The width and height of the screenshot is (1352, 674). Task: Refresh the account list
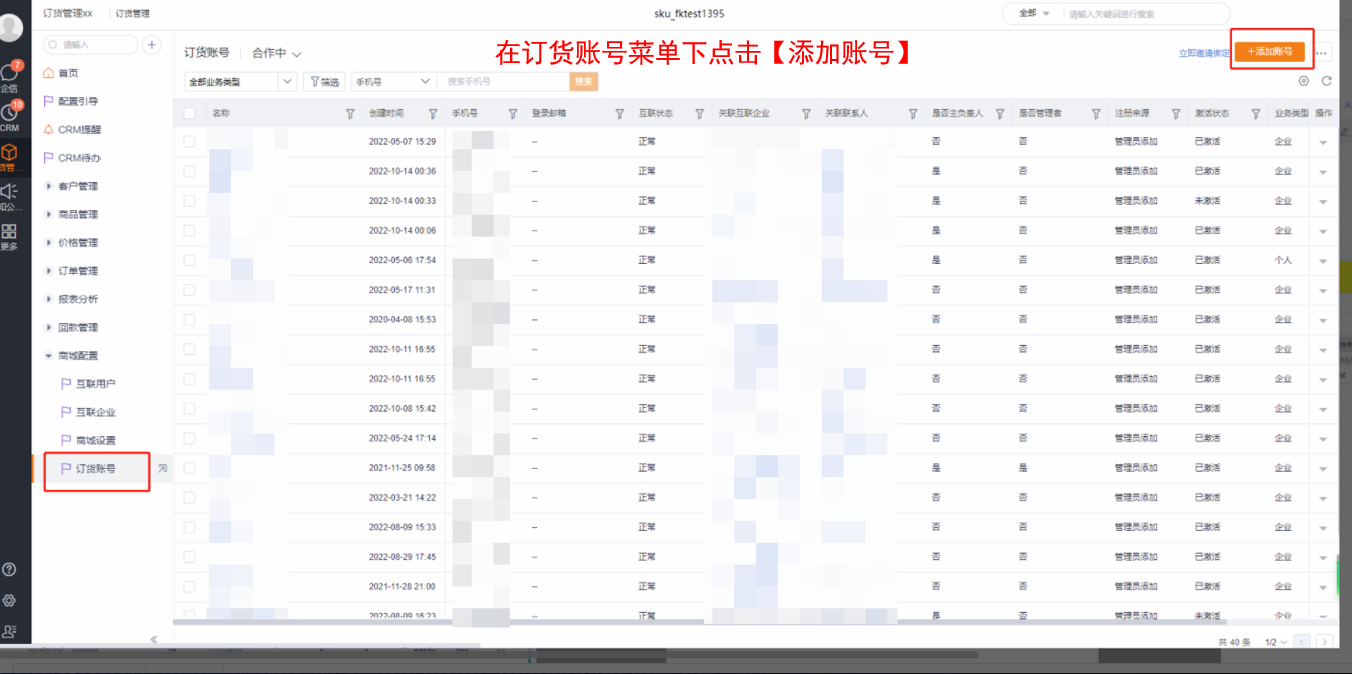[1326, 81]
